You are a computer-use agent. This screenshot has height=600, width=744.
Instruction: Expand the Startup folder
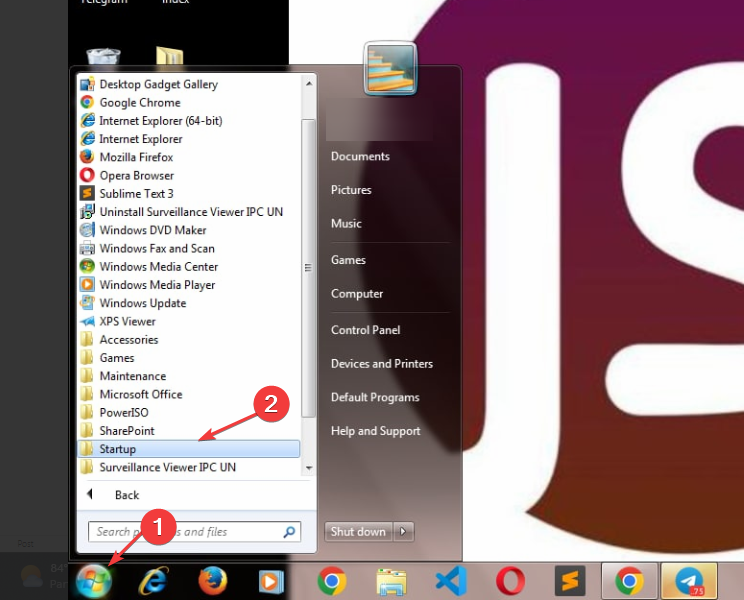(x=188, y=449)
